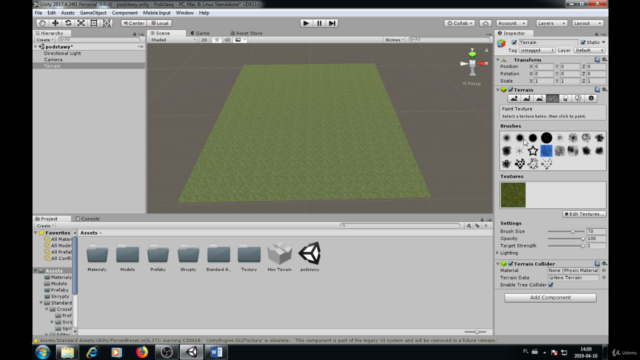Viewport: 640px width, 360px height.
Task: Open the Layout dropdown
Action: (587, 23)
